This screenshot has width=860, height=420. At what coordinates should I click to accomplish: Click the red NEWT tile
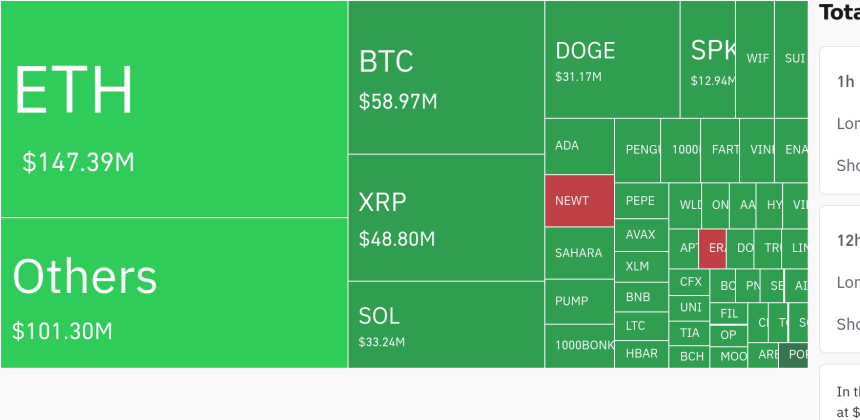579,200
